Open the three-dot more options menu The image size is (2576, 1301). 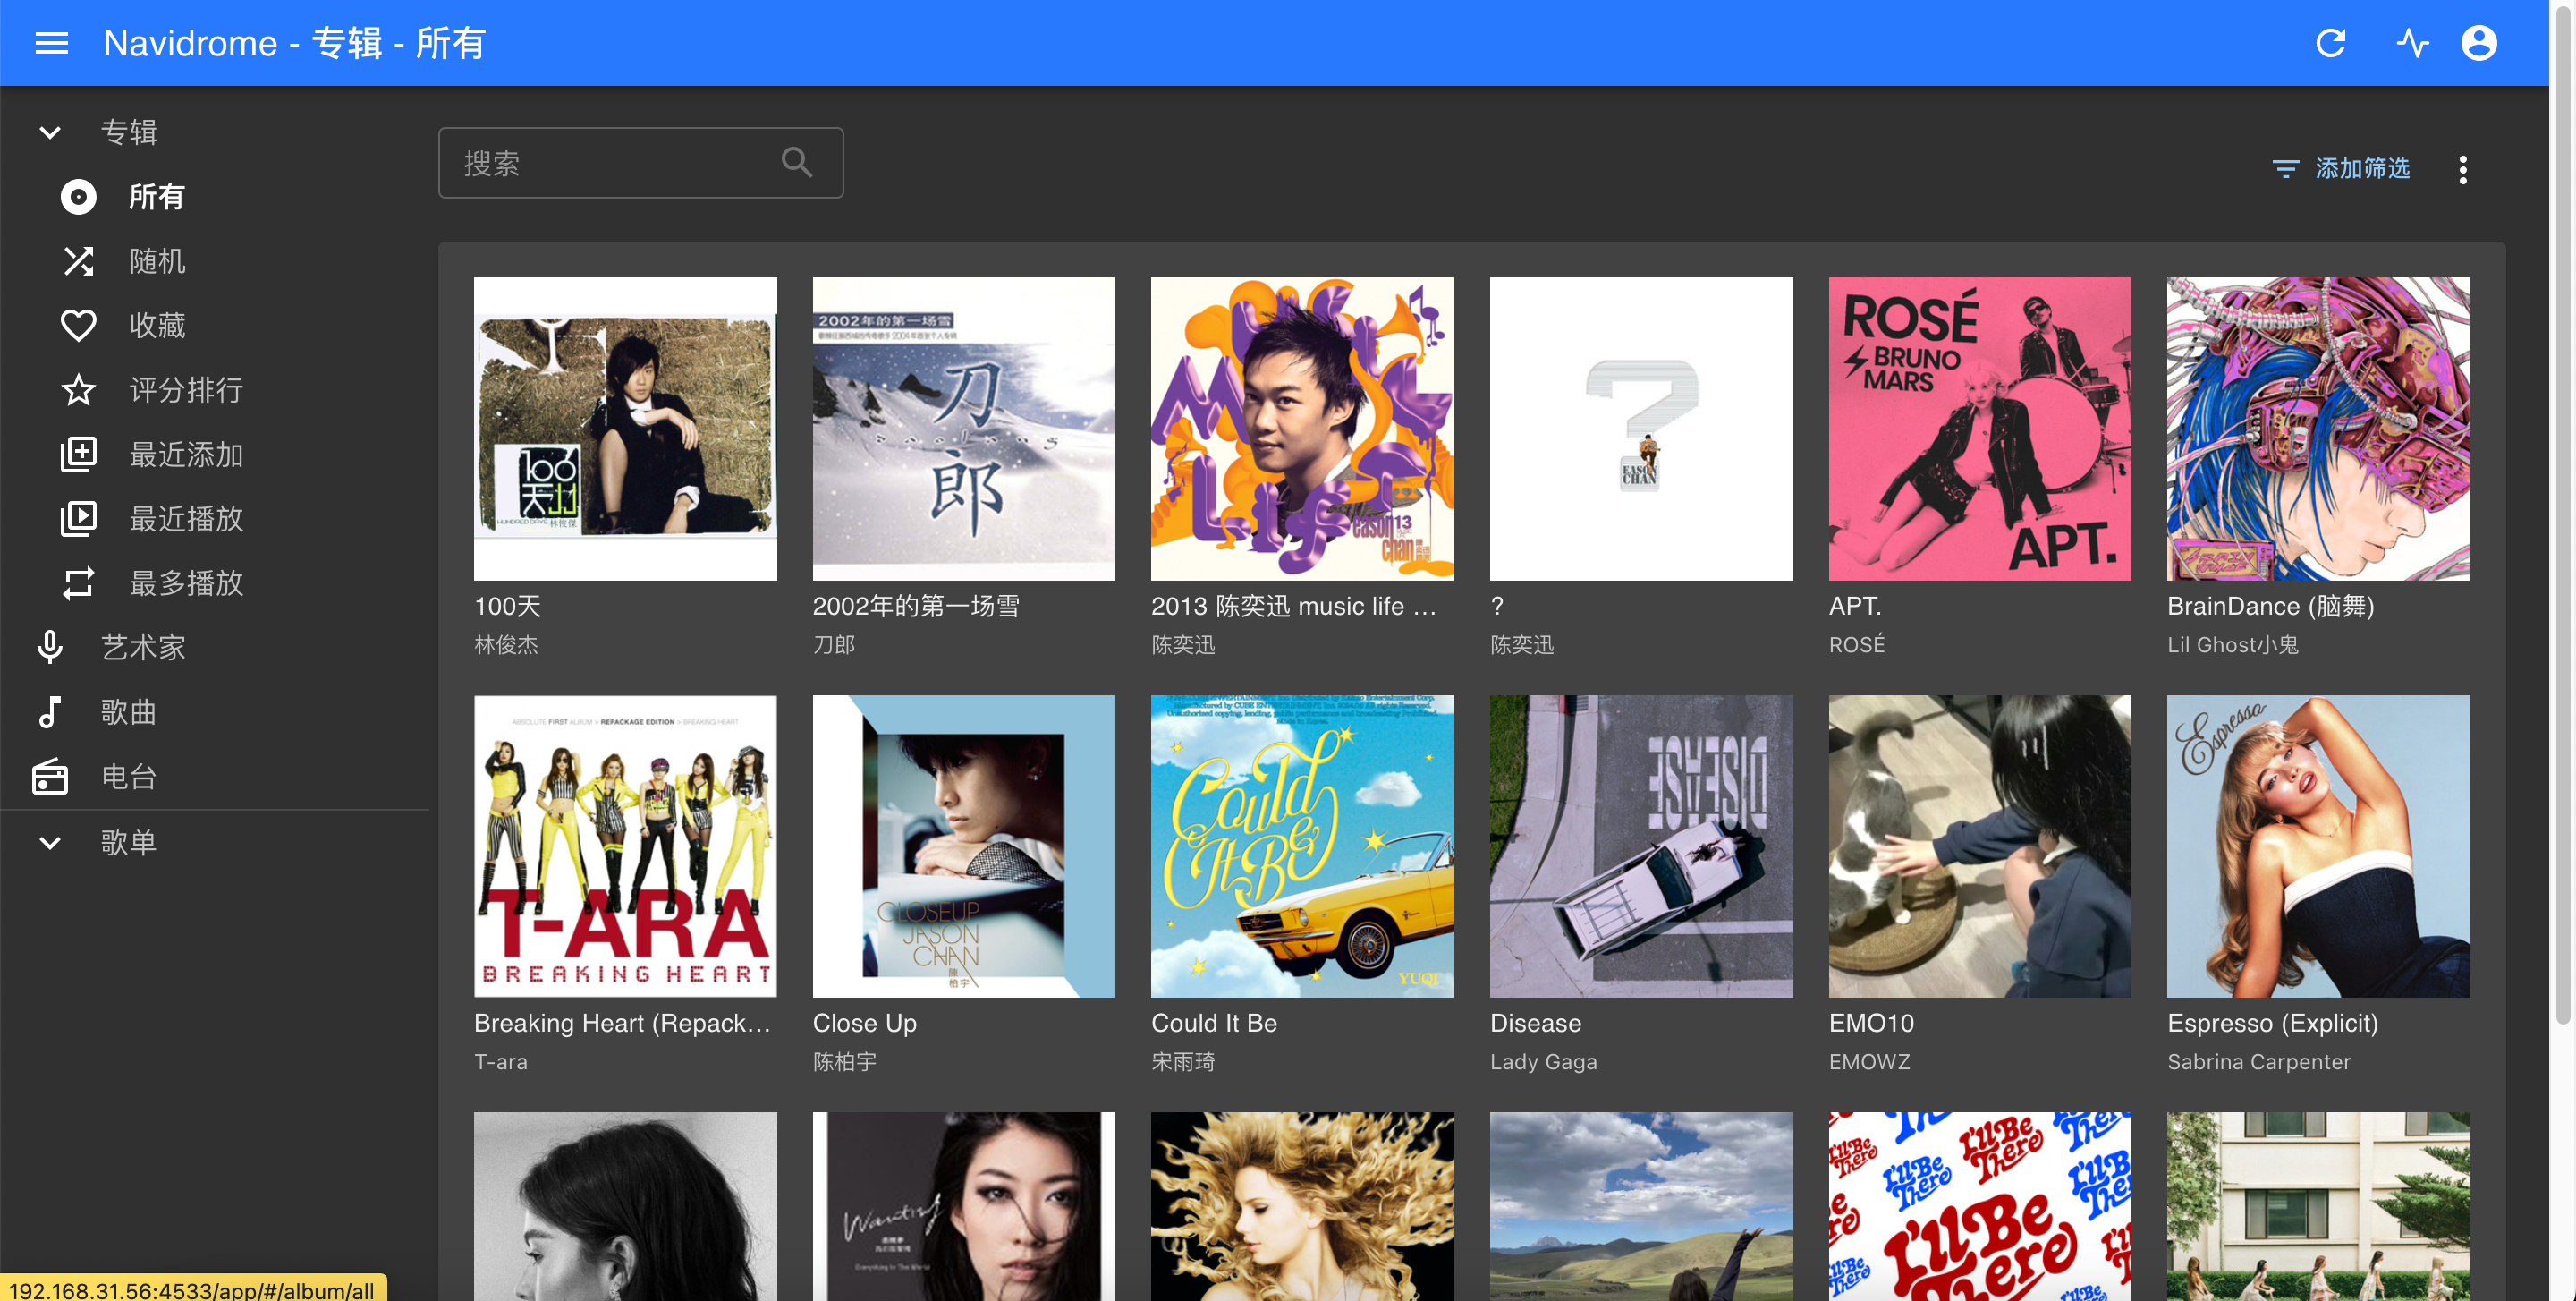click(x=2462, y=169)
